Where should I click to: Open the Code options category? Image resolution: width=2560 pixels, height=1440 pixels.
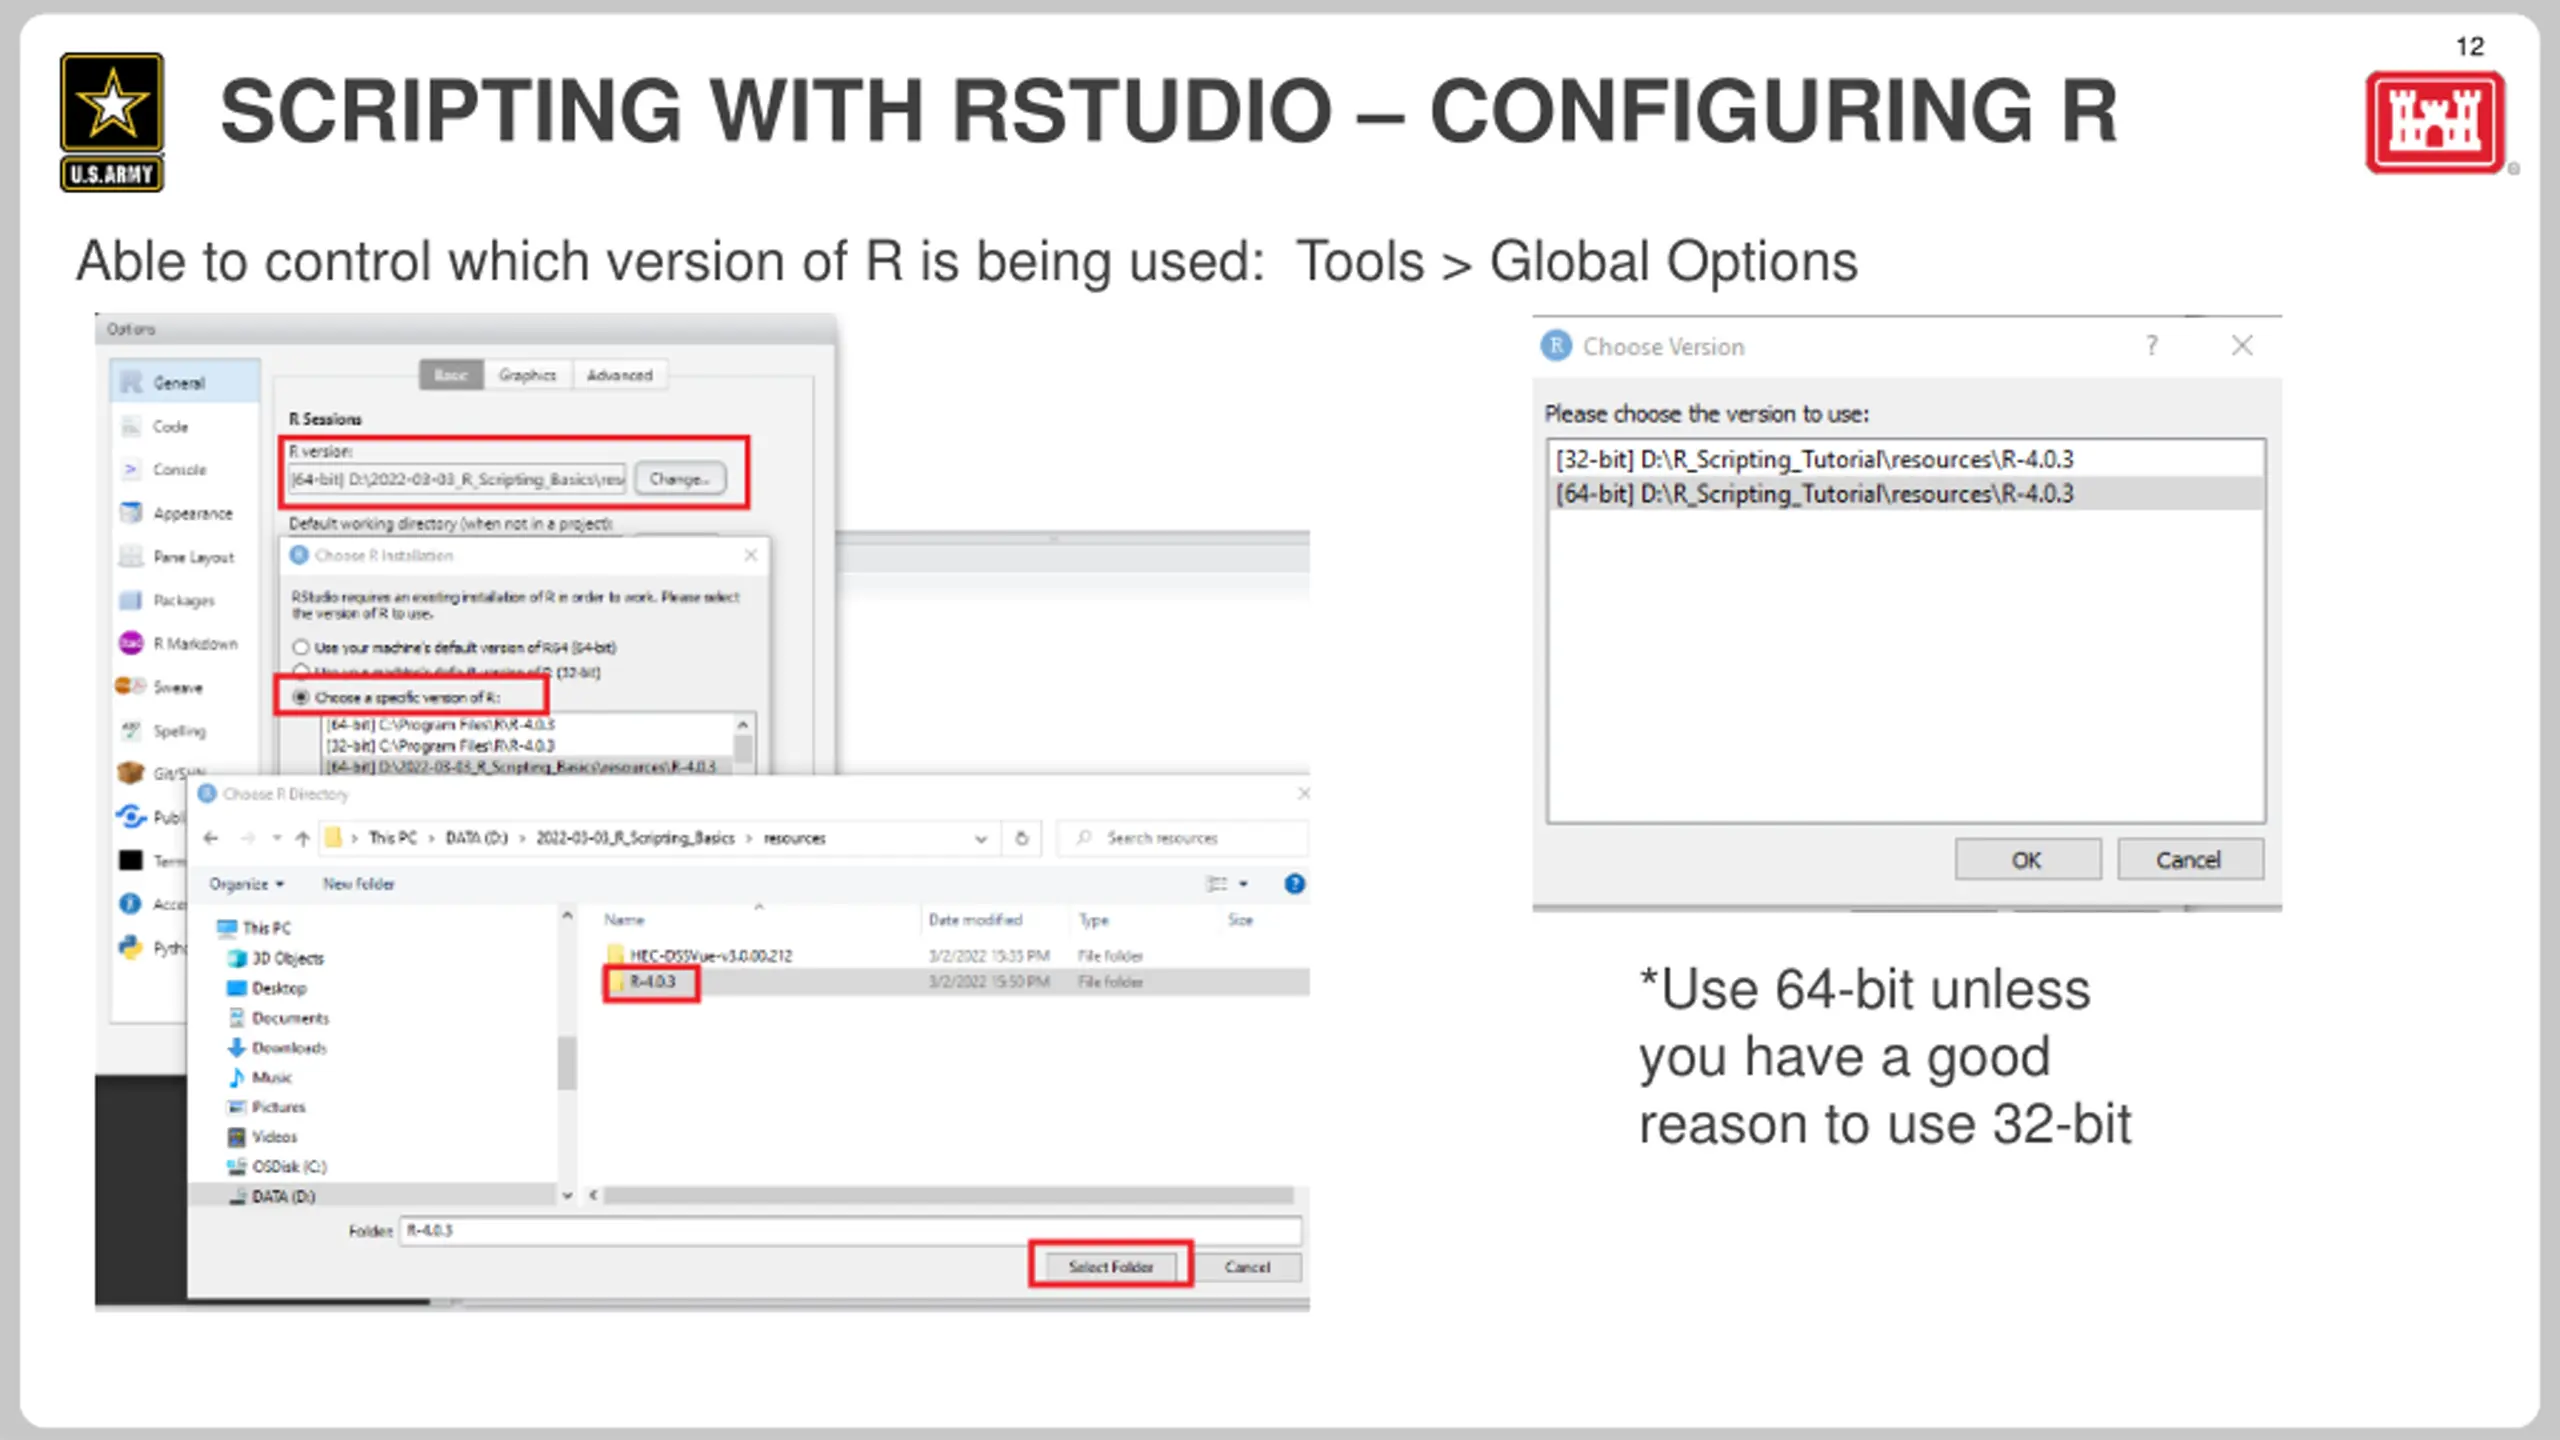coord(170,426)
